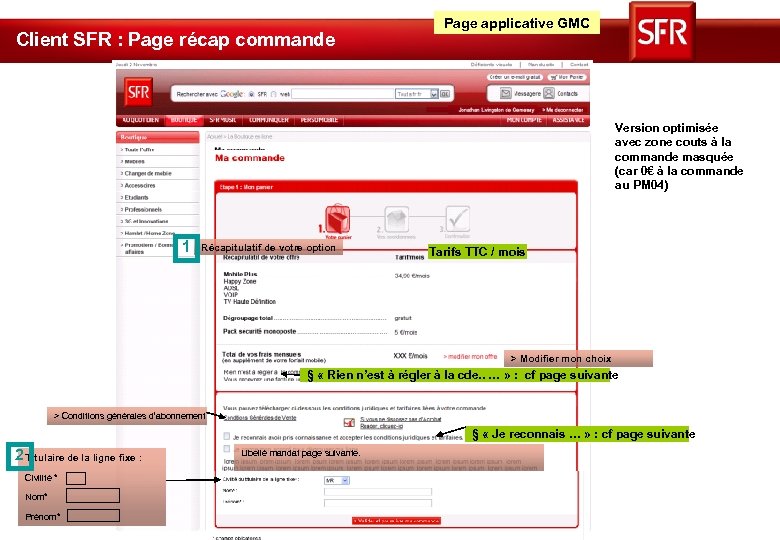Viewport: 780px width, 540px height.
Task: Click the large SFR logo on the slide
Action: click(x=662, y=31)
